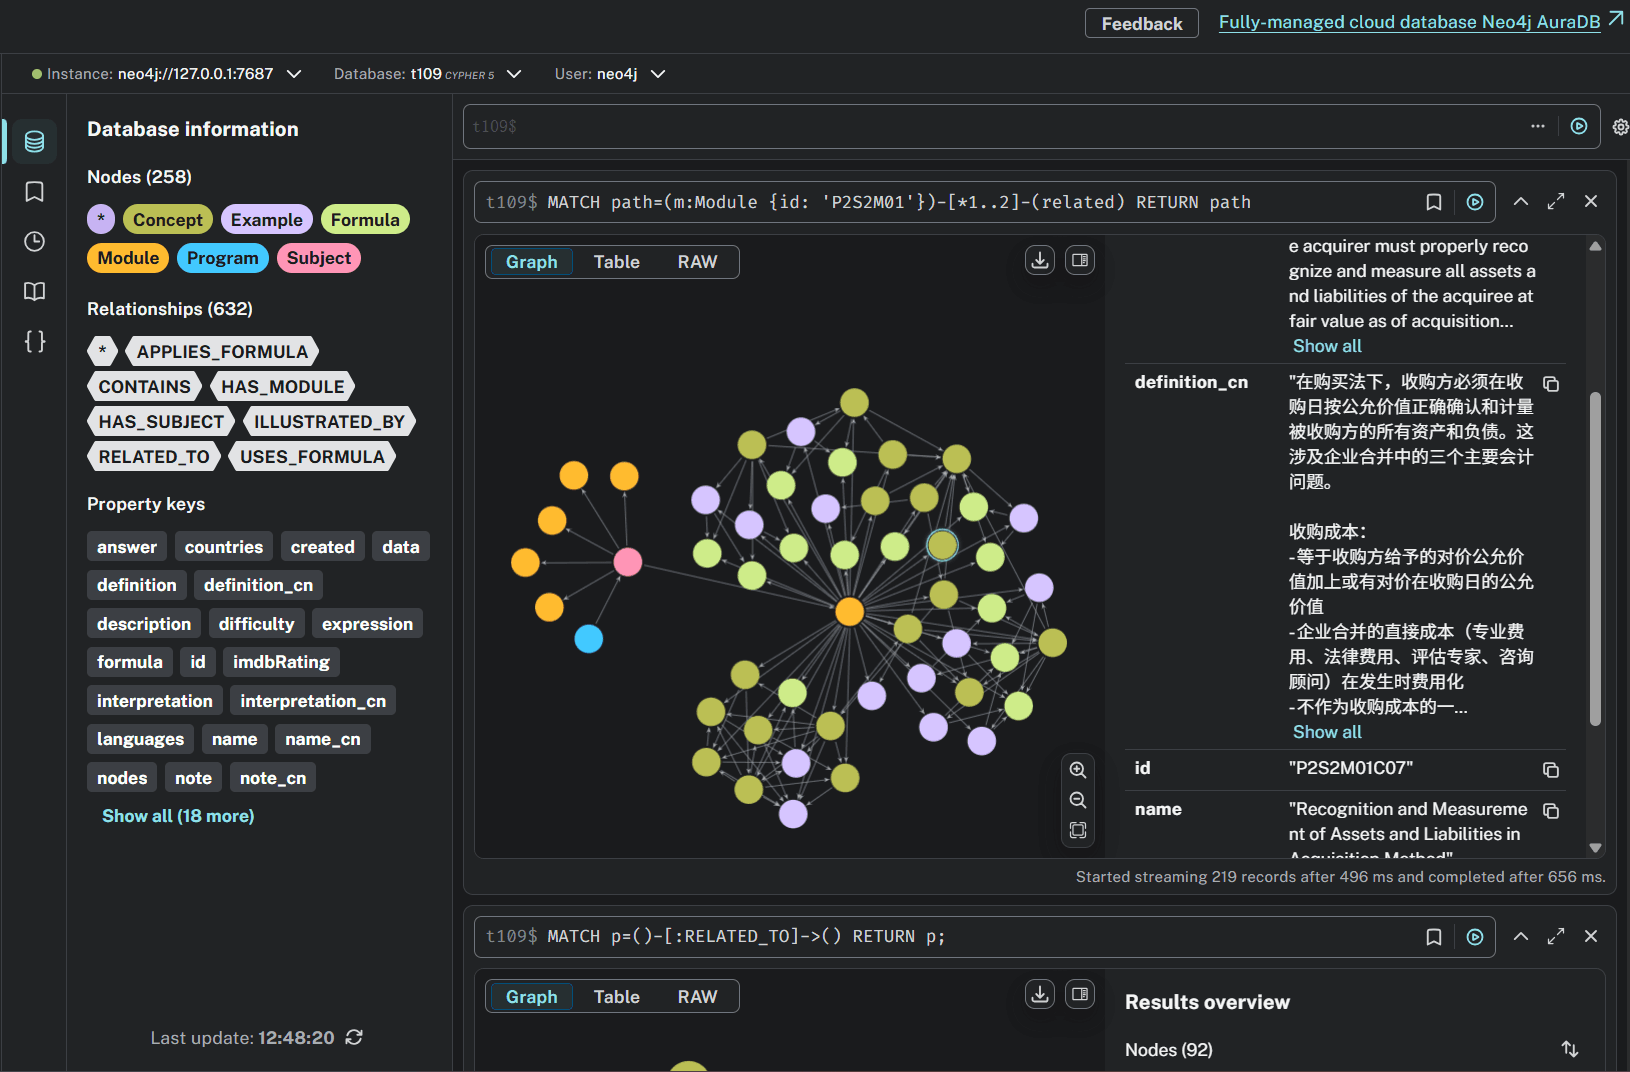Switch to the Table view tab
Image resolution: width=1630 pixels, height=1072 pixels.
tap(616, 261)
